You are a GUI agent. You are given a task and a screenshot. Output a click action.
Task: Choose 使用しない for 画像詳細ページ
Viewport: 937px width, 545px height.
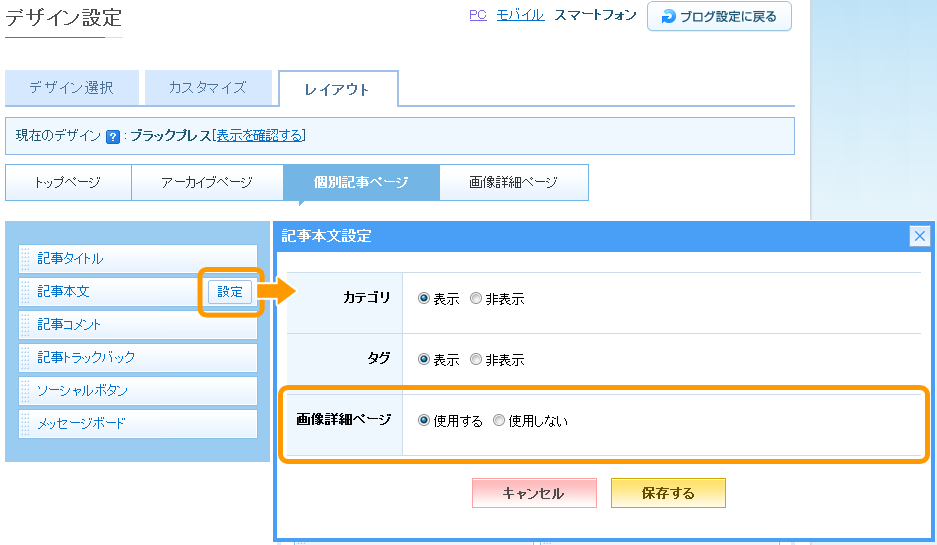(x=499, y=421)
